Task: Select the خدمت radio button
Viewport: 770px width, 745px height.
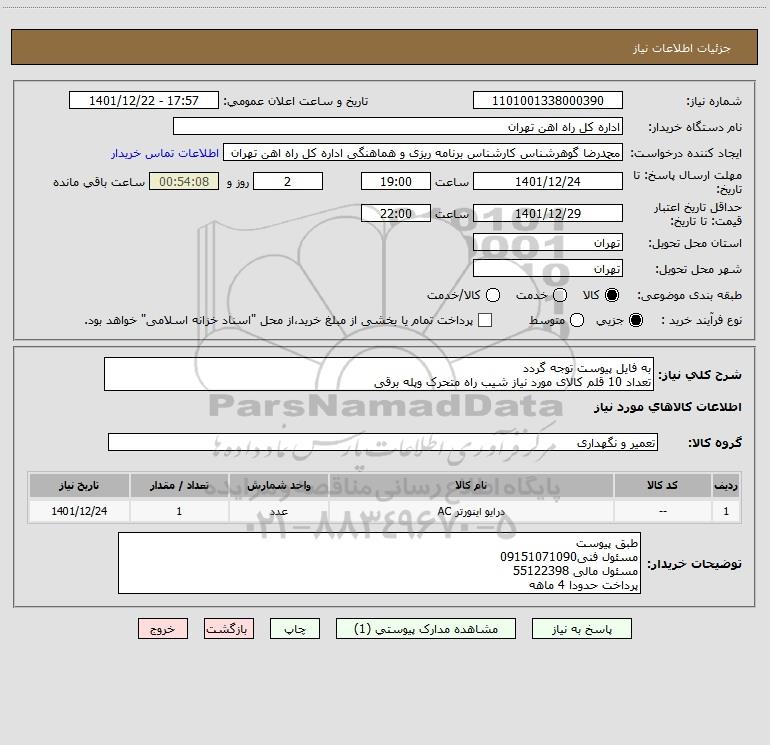Action: point(560,295)
